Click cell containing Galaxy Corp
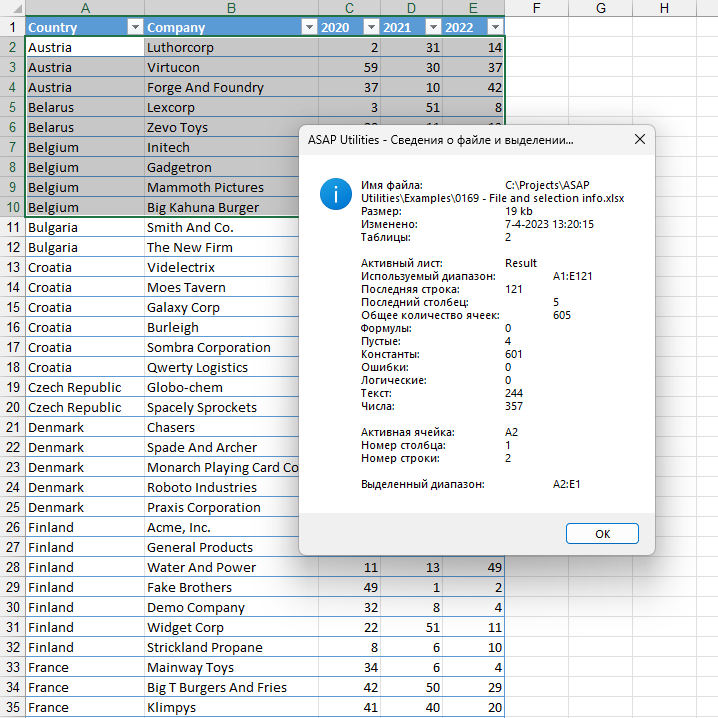The image size is (718, 718). point(222,307)
